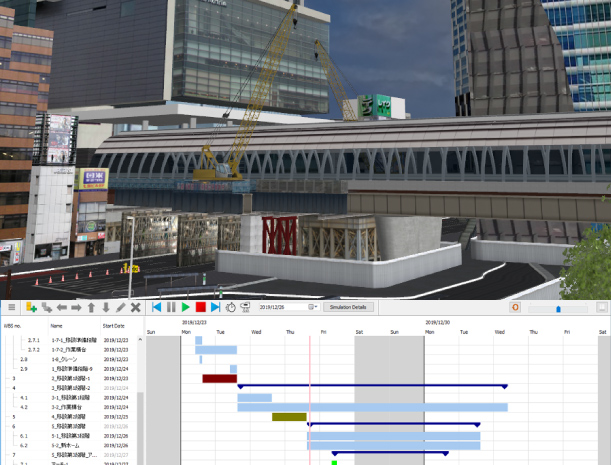611x465 pixels.
Task: Click the link tasks icon
Action: click(47, 307)
